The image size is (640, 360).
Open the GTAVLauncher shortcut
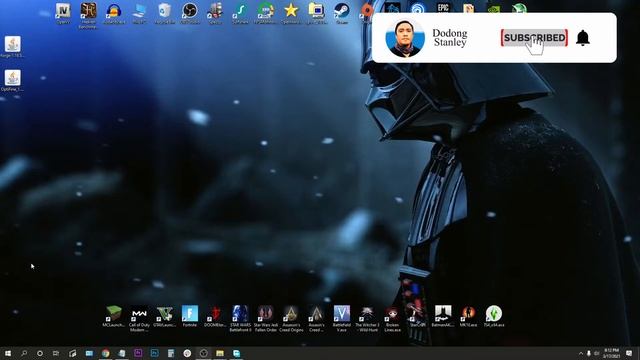coord(164,316)
